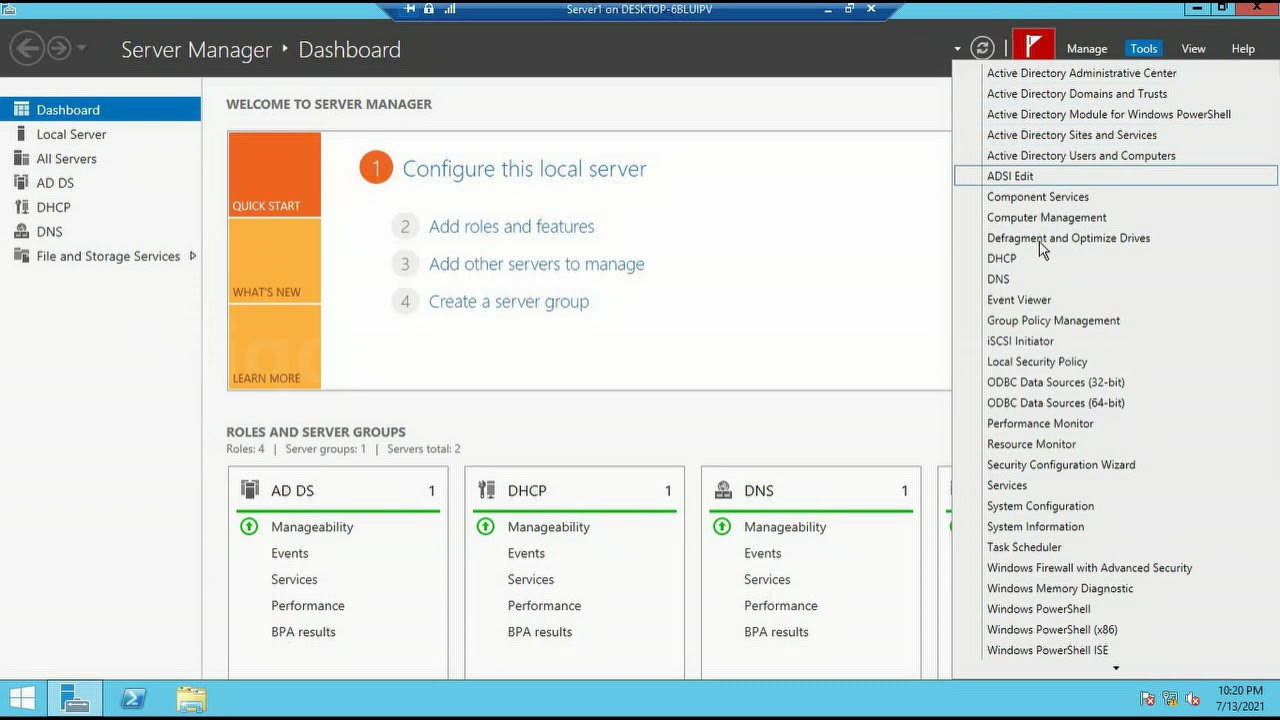
Task: Click the What's New tile
Action: click(274, 261)
